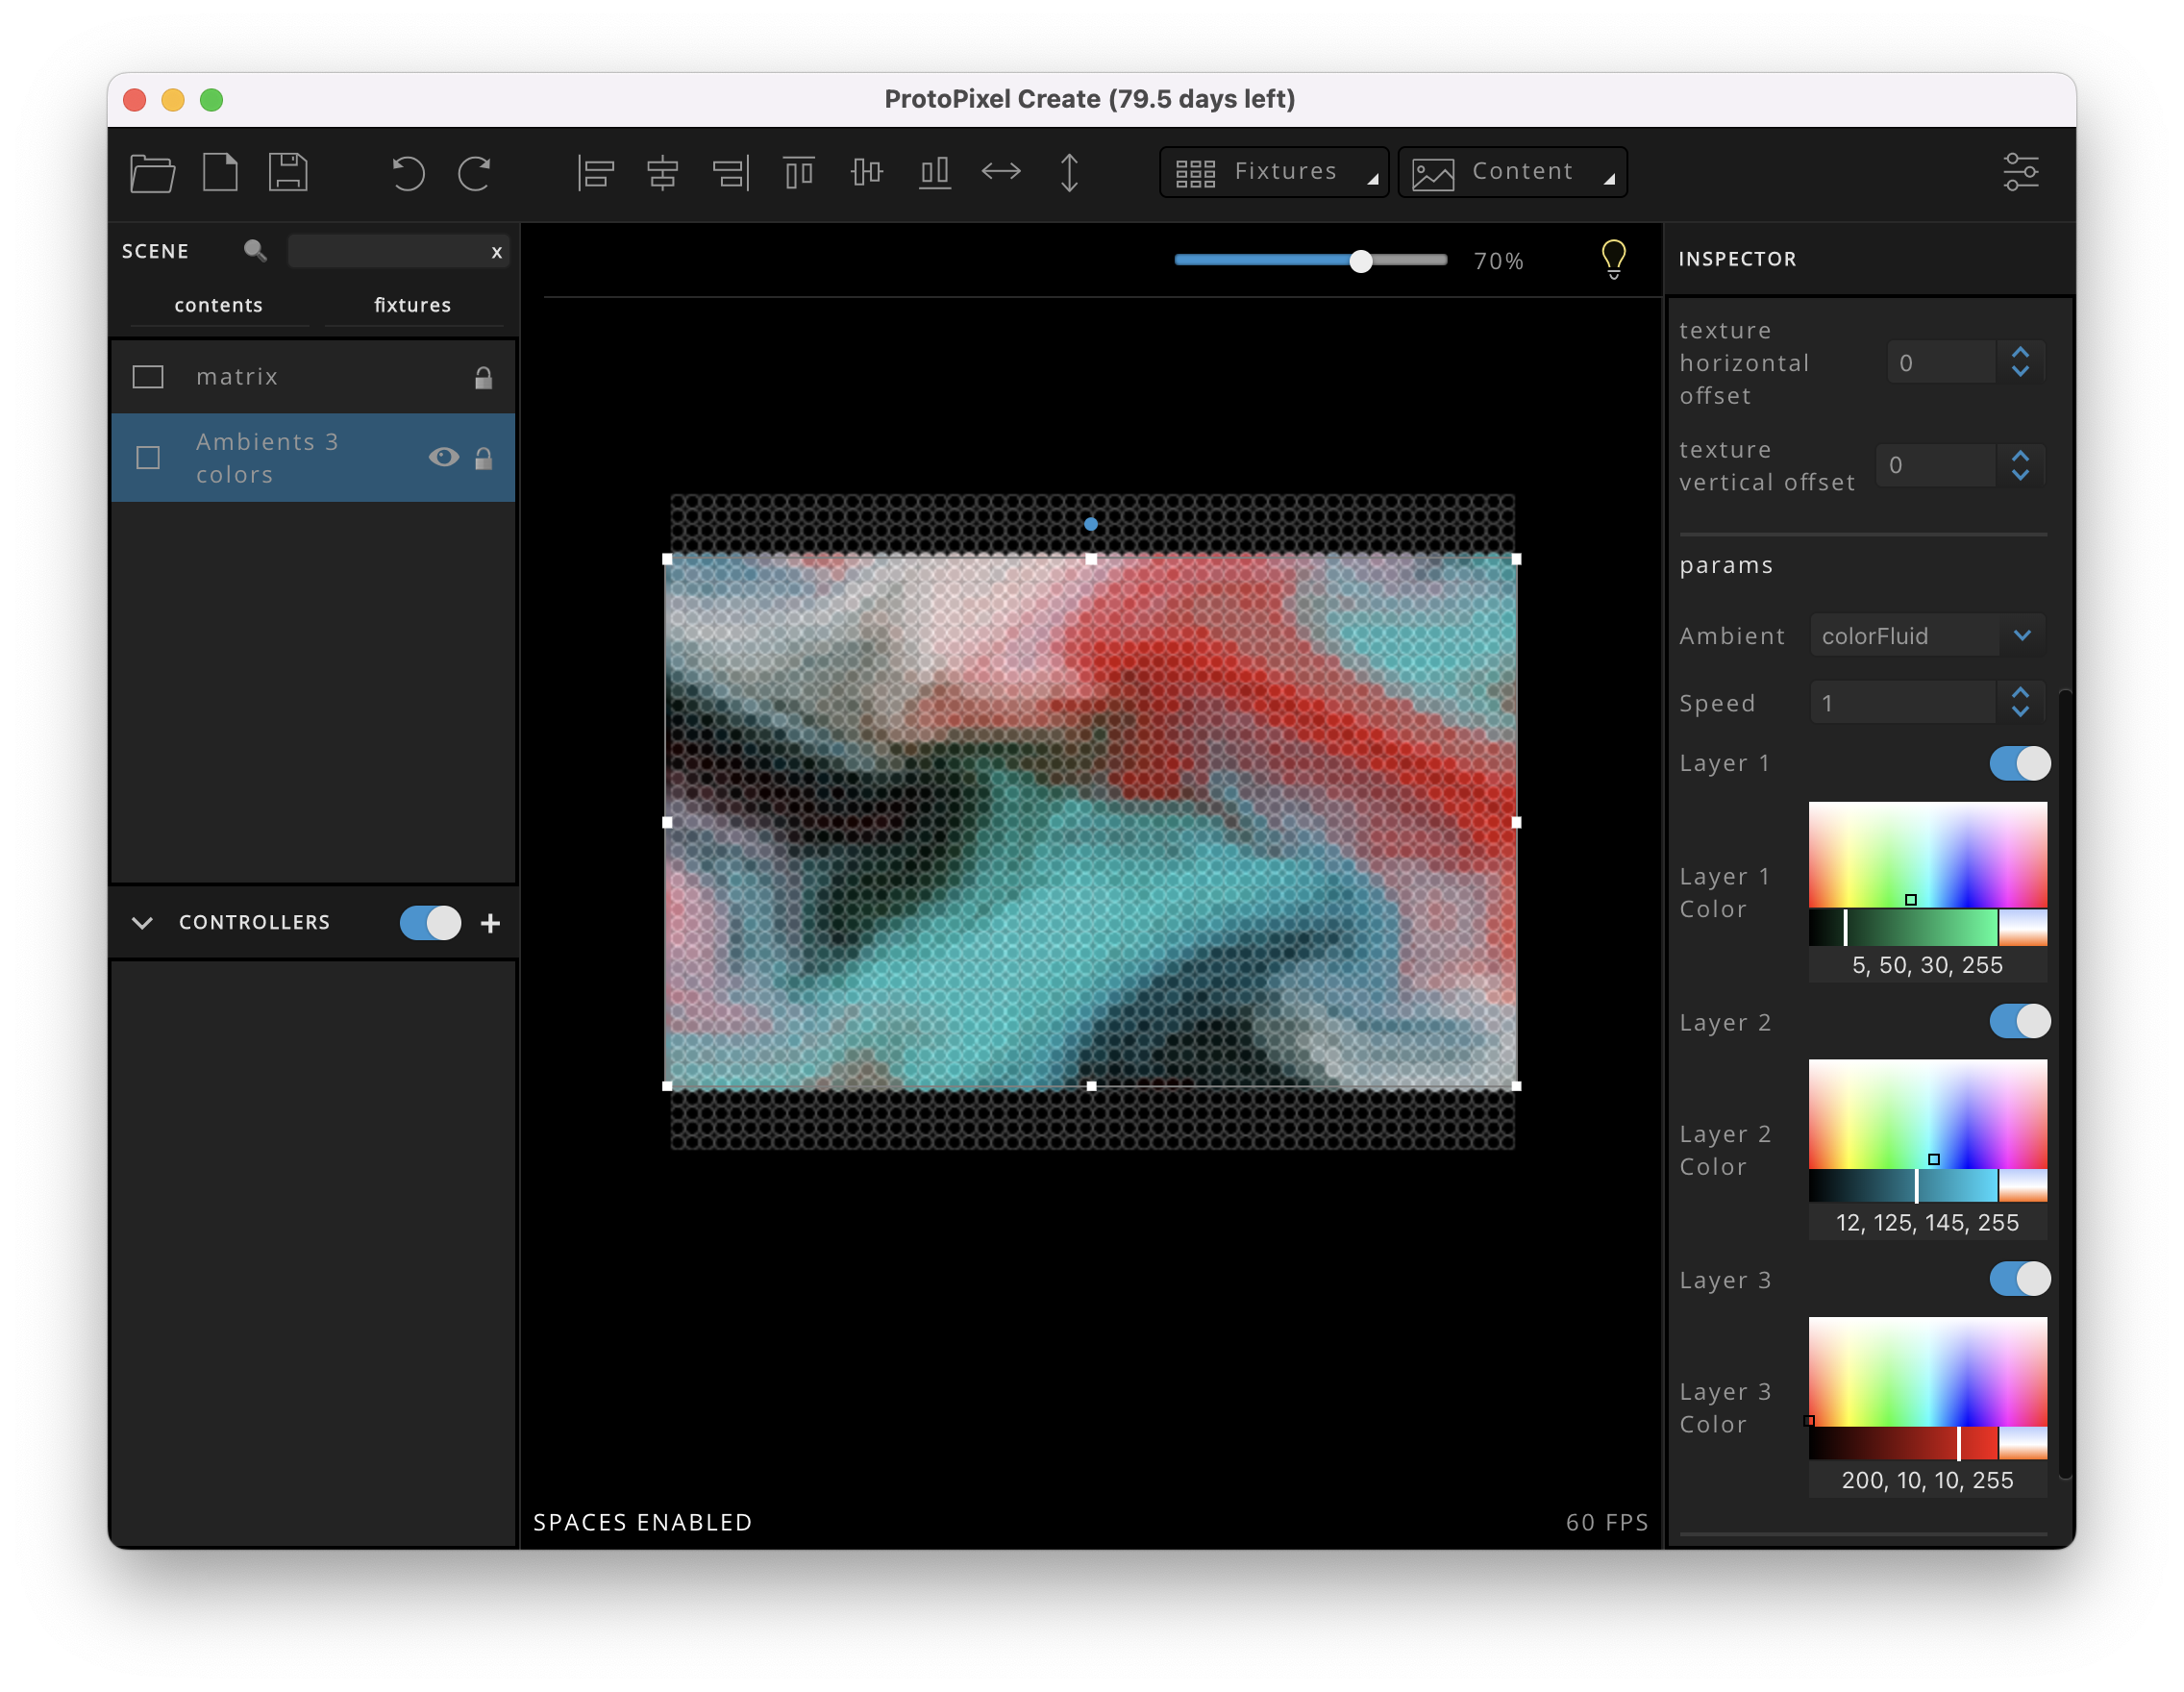Adjust Layer 1 green brightness bar
The height and width of the screenshot is (1692, 2184).
[1903, 928]
